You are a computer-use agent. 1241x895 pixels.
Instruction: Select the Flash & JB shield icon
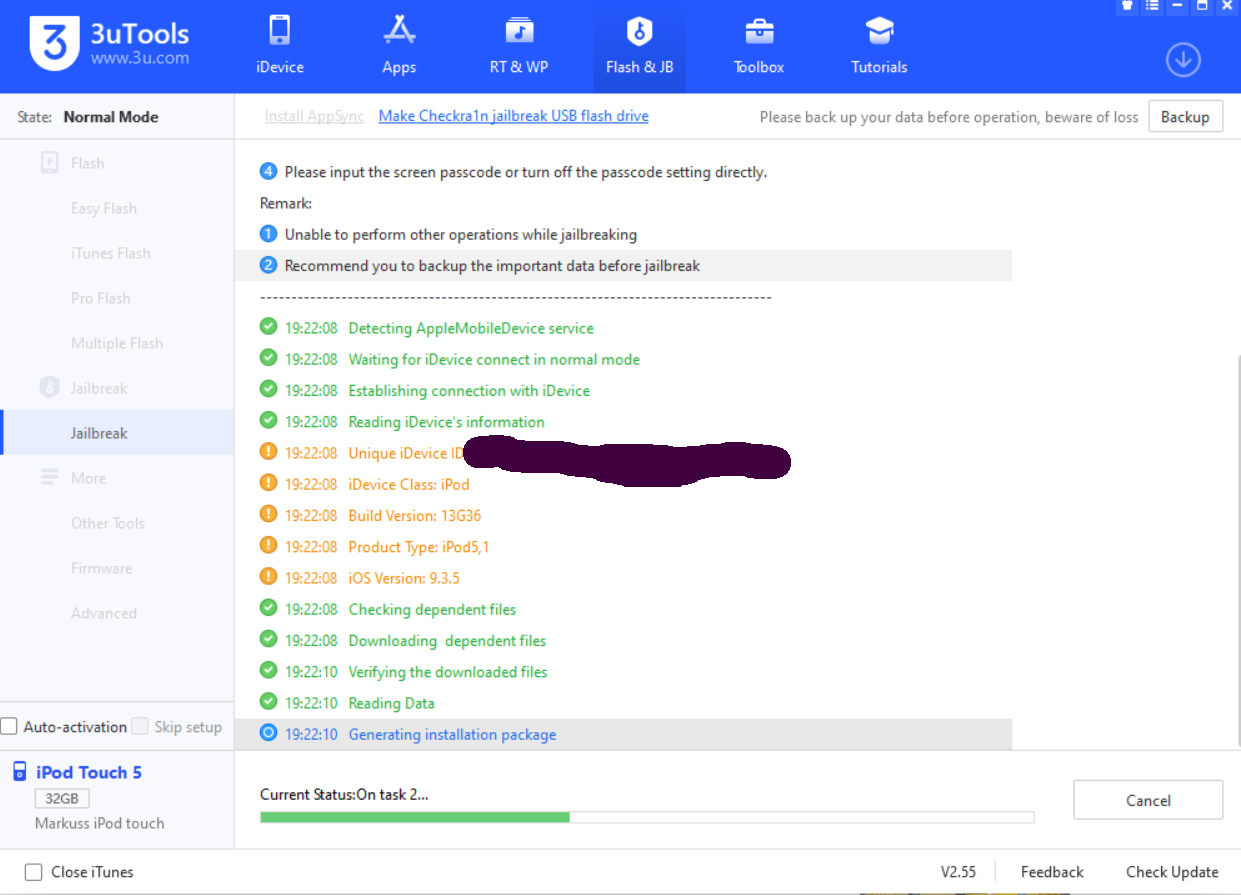tap(639, 31)
